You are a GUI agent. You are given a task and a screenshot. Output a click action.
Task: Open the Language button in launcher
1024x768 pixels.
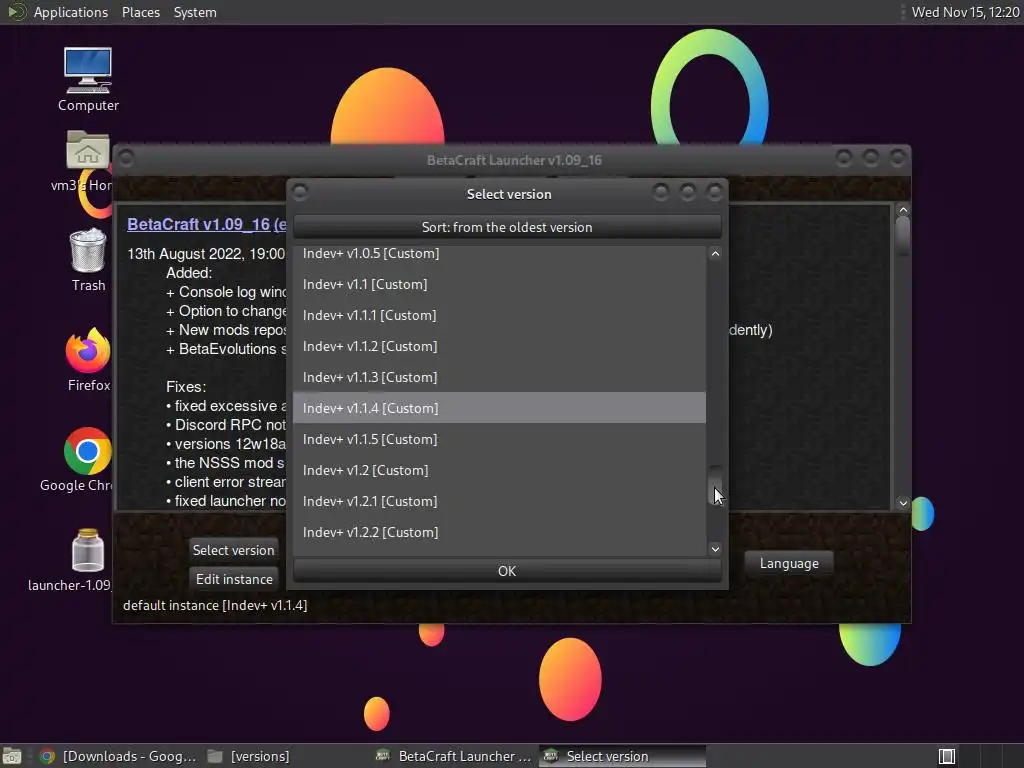point(789,563)
